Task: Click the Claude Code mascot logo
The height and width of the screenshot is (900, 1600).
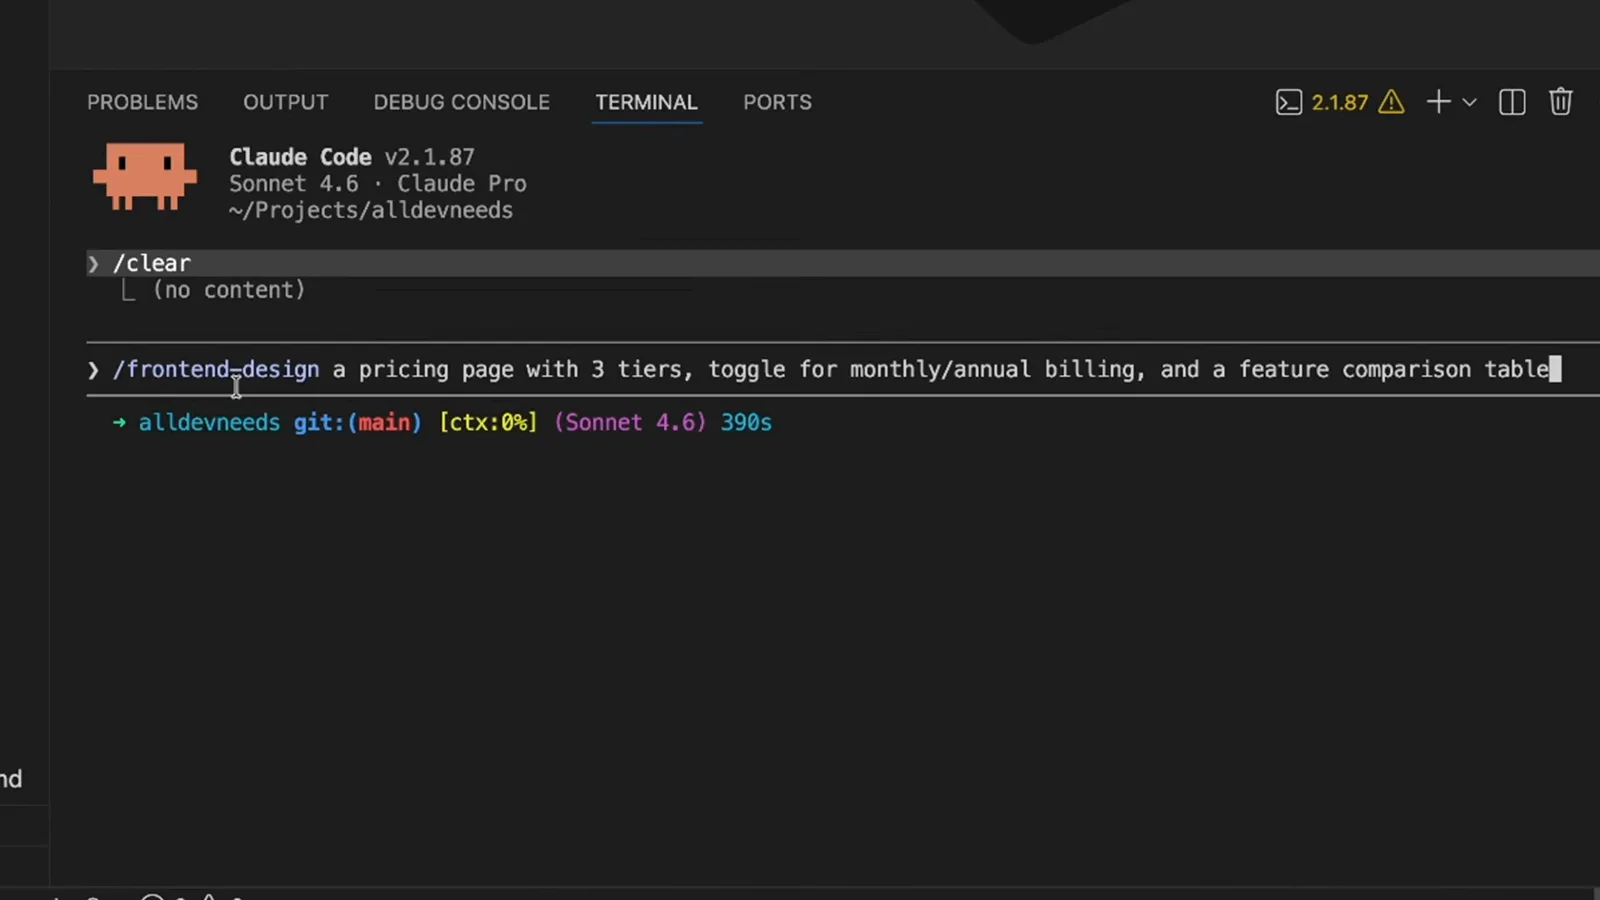Action: click(x=145, y=177)
